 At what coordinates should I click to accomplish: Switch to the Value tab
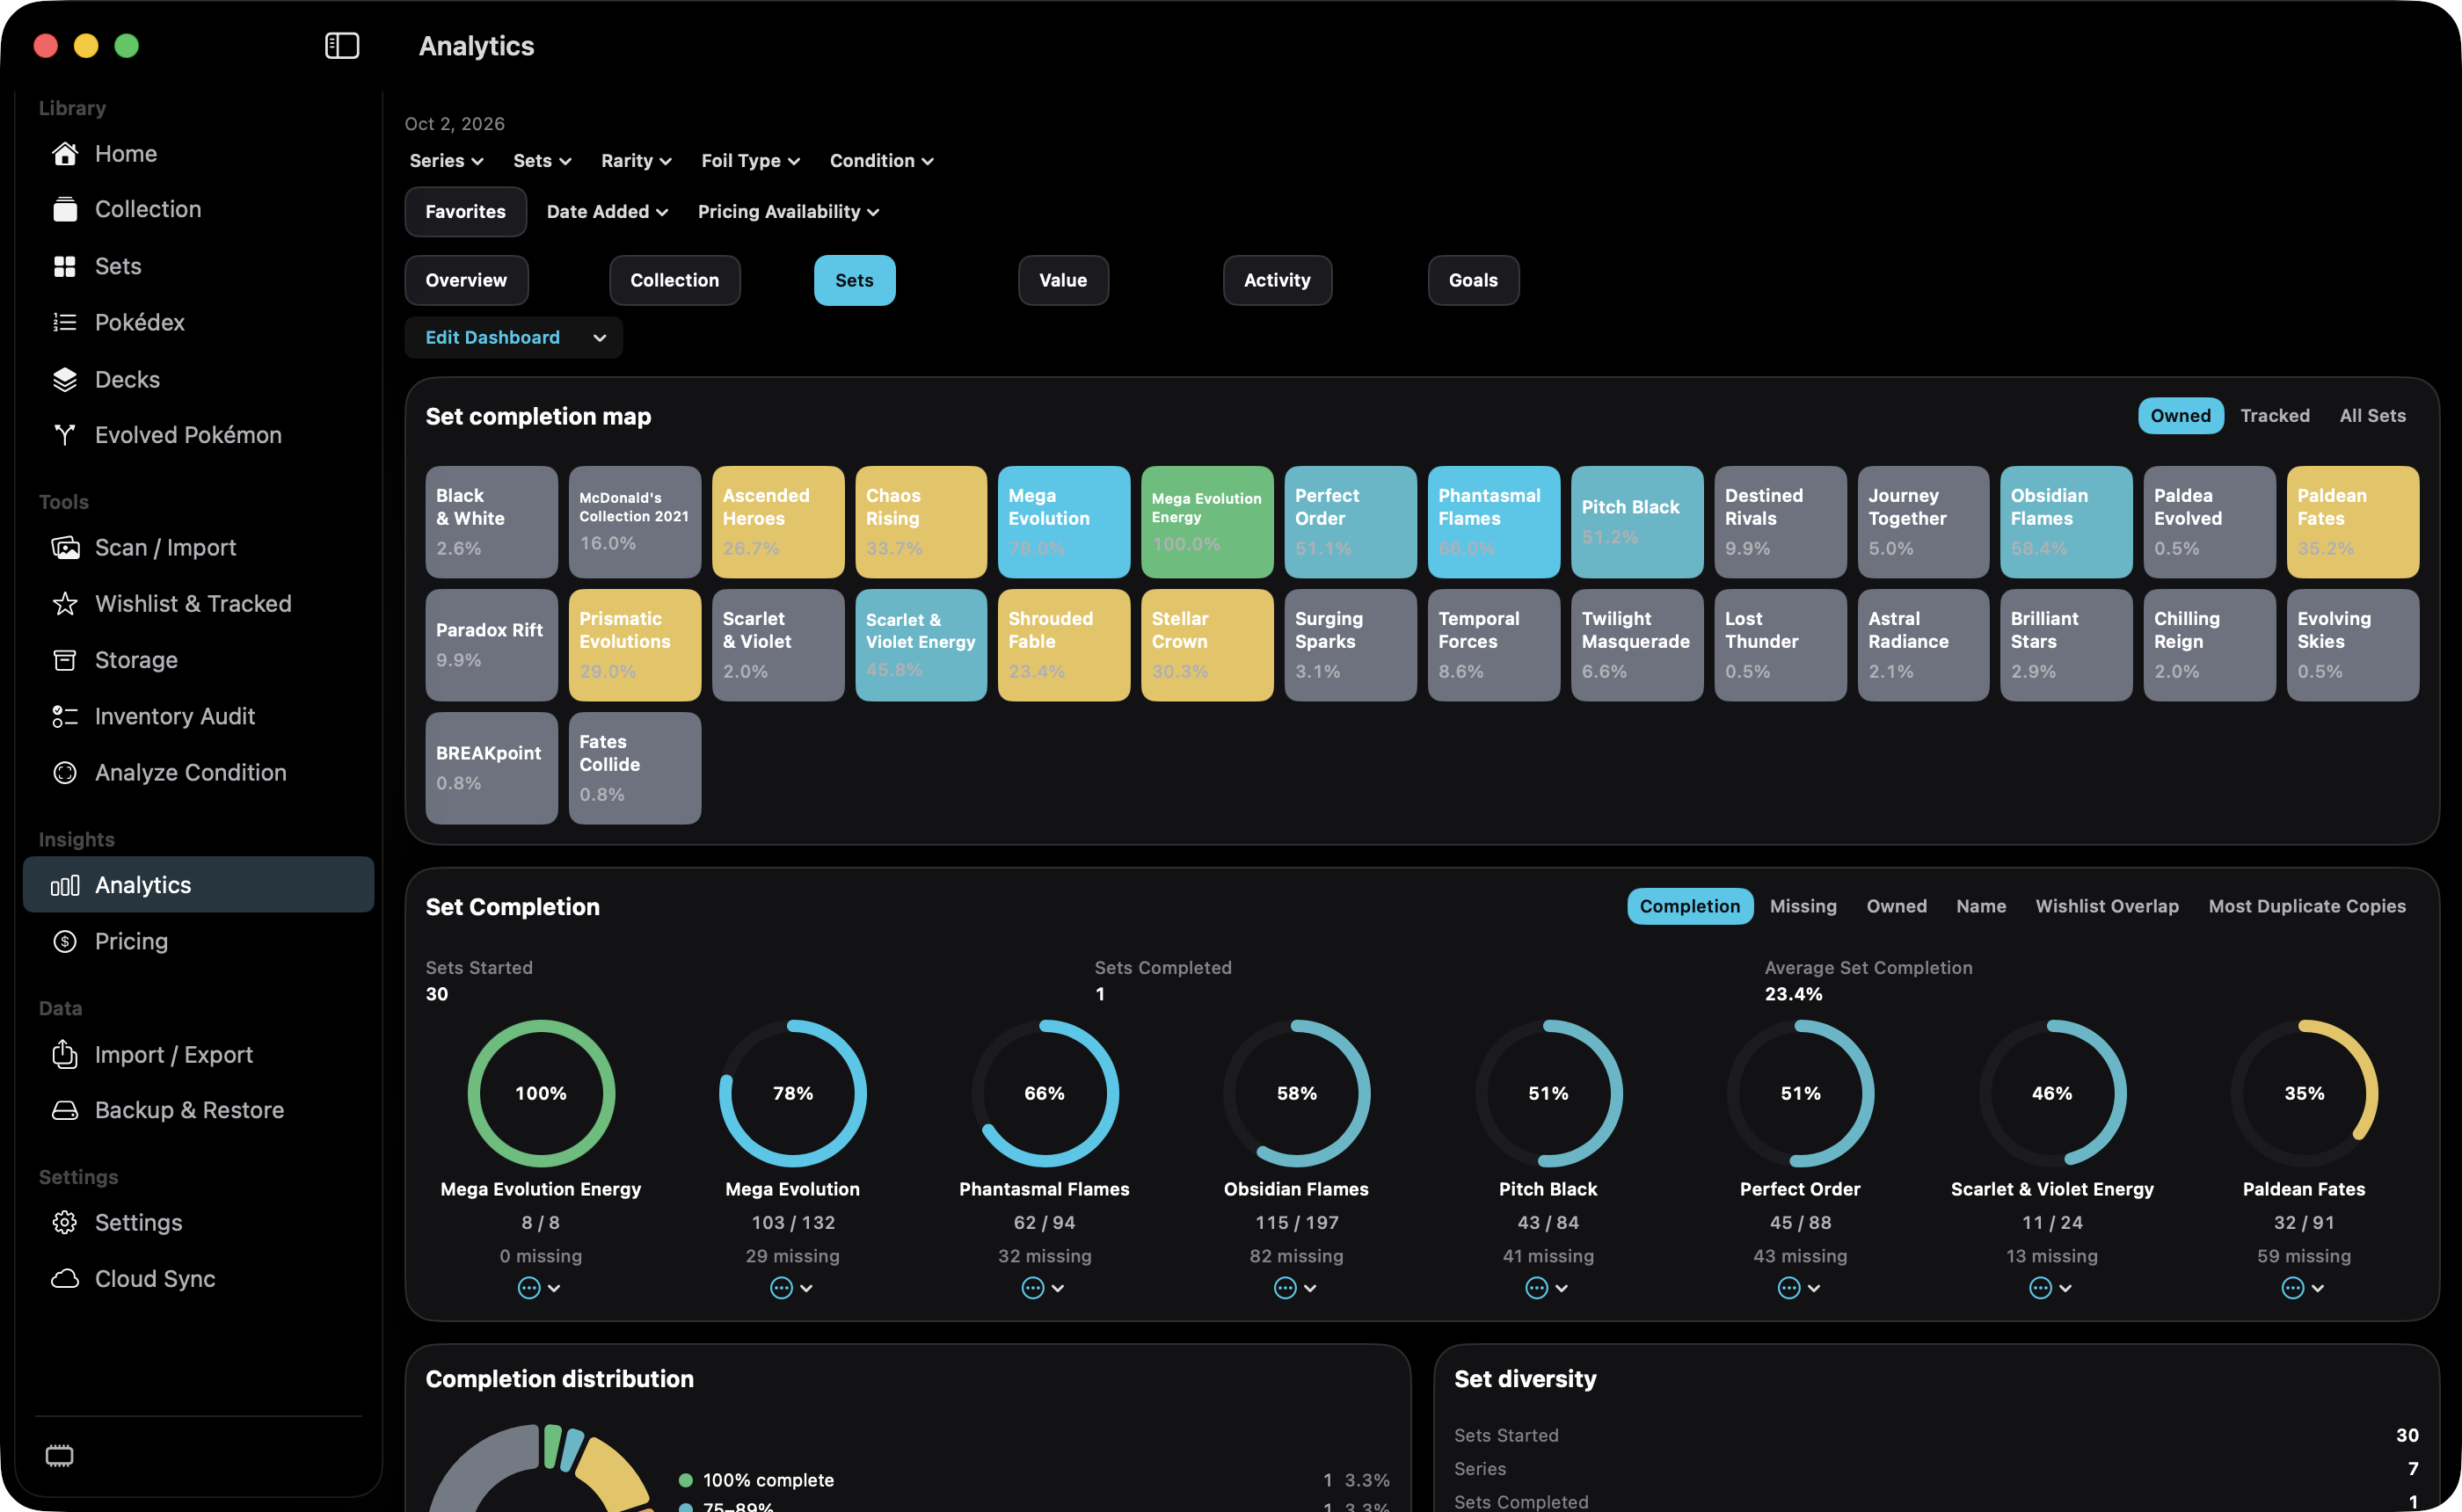[x=1062, y=280]
